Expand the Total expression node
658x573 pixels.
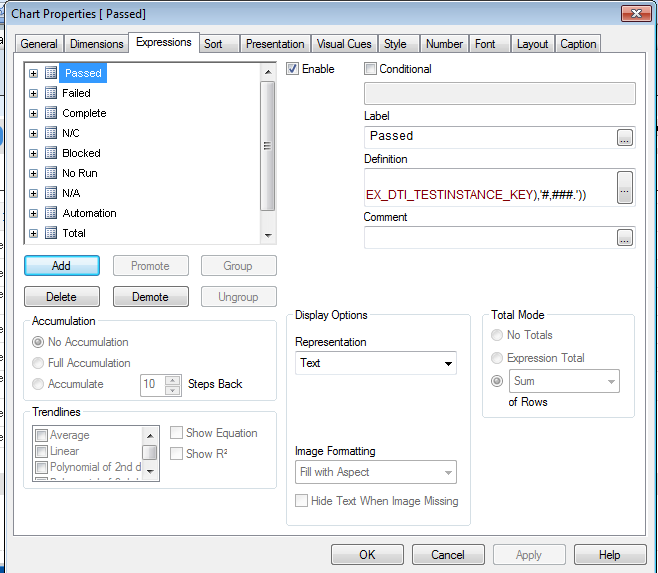pos(34,233)
